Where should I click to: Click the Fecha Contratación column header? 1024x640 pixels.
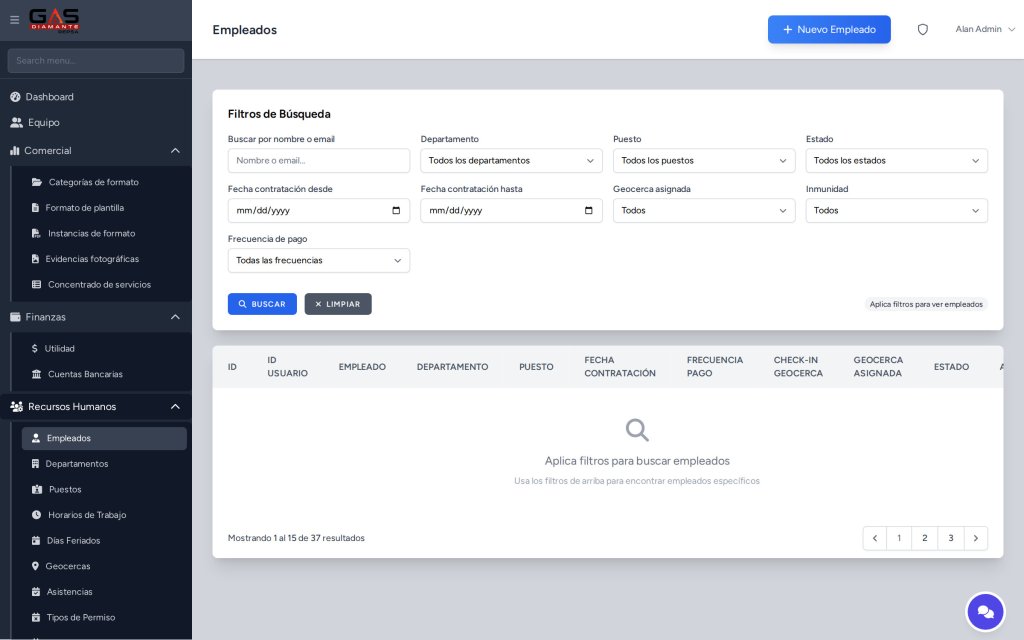pos(620,366)
